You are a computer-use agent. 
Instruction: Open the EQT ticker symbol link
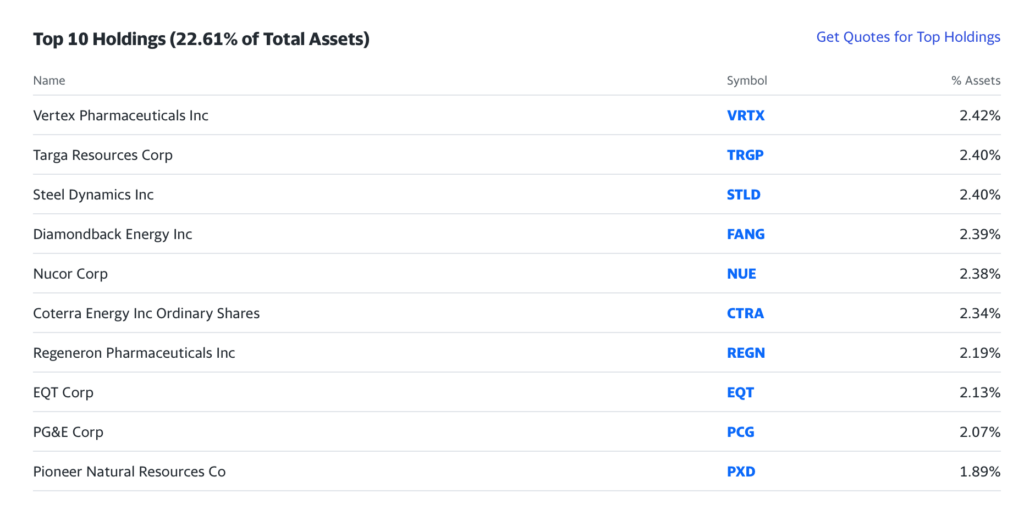(x=740, y=393)
